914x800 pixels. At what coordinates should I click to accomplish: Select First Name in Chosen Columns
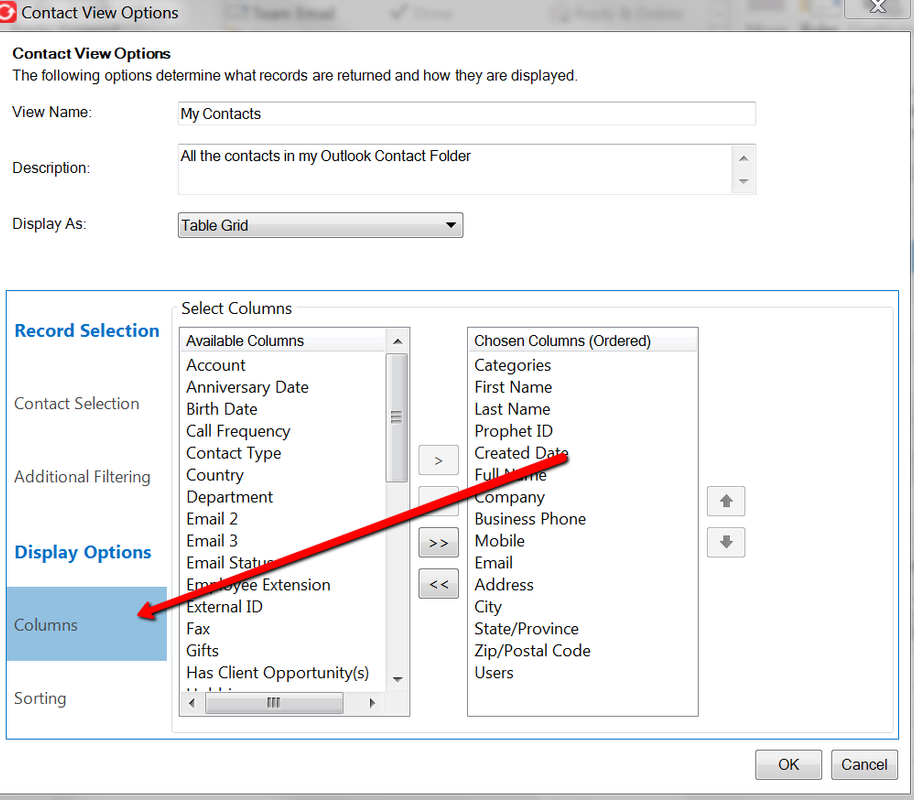[513, 387]
